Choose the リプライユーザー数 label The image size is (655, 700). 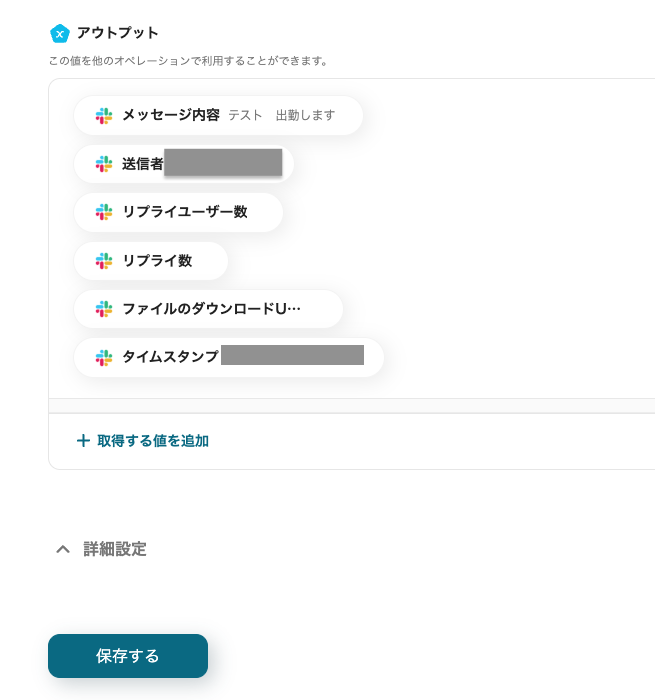click(185, 212)
